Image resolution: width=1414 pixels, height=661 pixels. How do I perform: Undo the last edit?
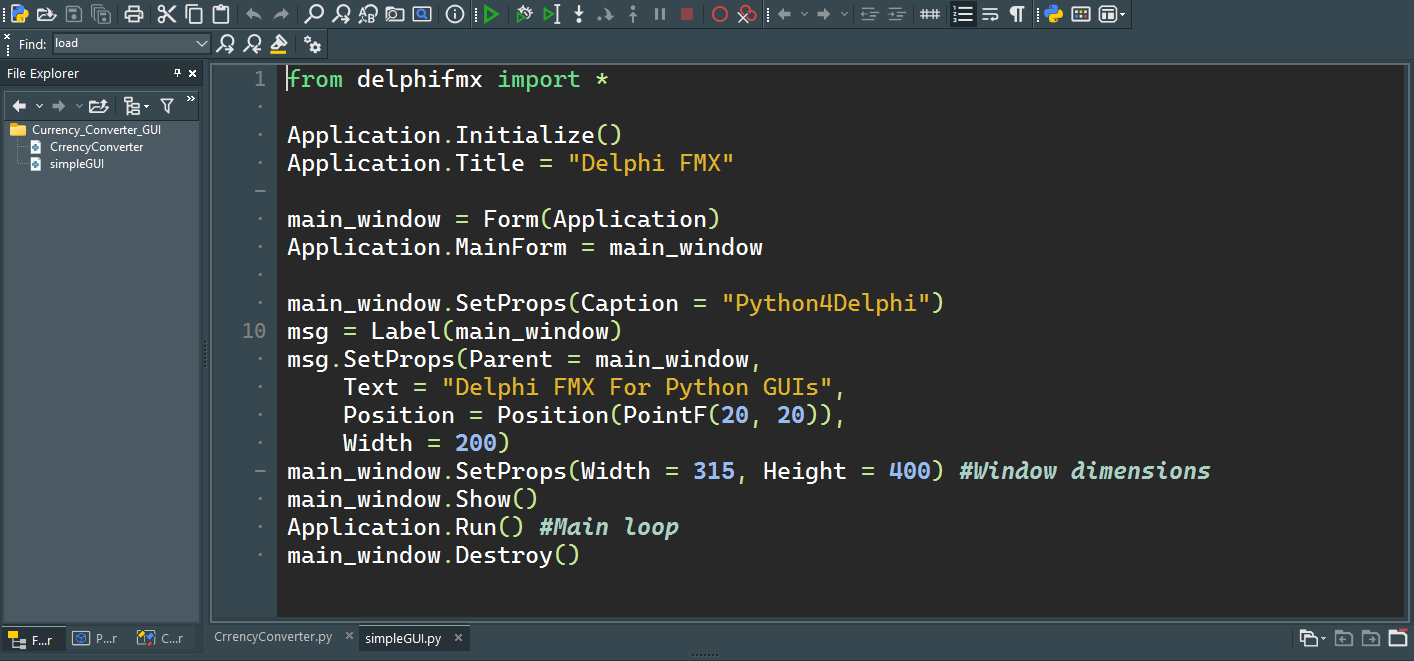point(253,14)
